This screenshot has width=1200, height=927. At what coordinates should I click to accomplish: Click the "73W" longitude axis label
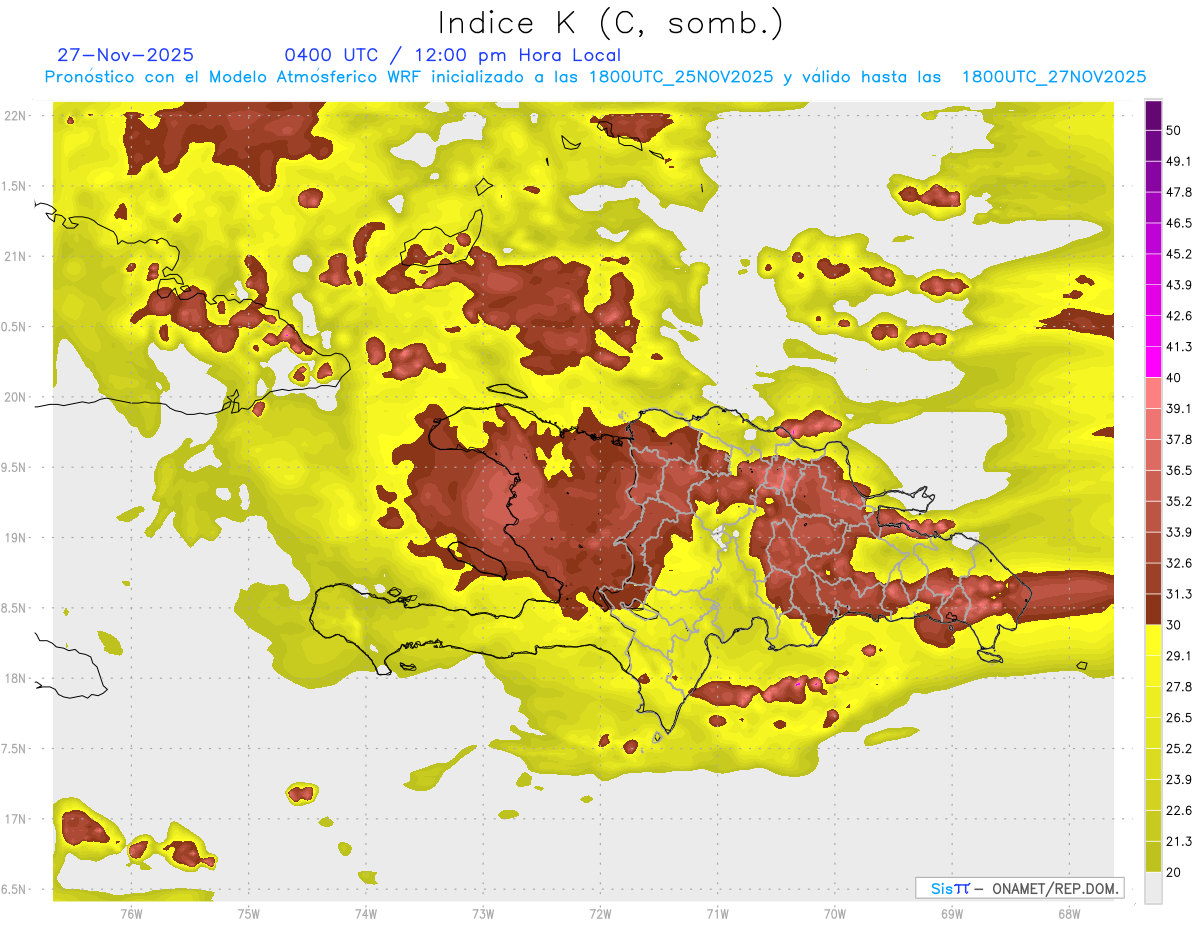[x=483, y=913]
